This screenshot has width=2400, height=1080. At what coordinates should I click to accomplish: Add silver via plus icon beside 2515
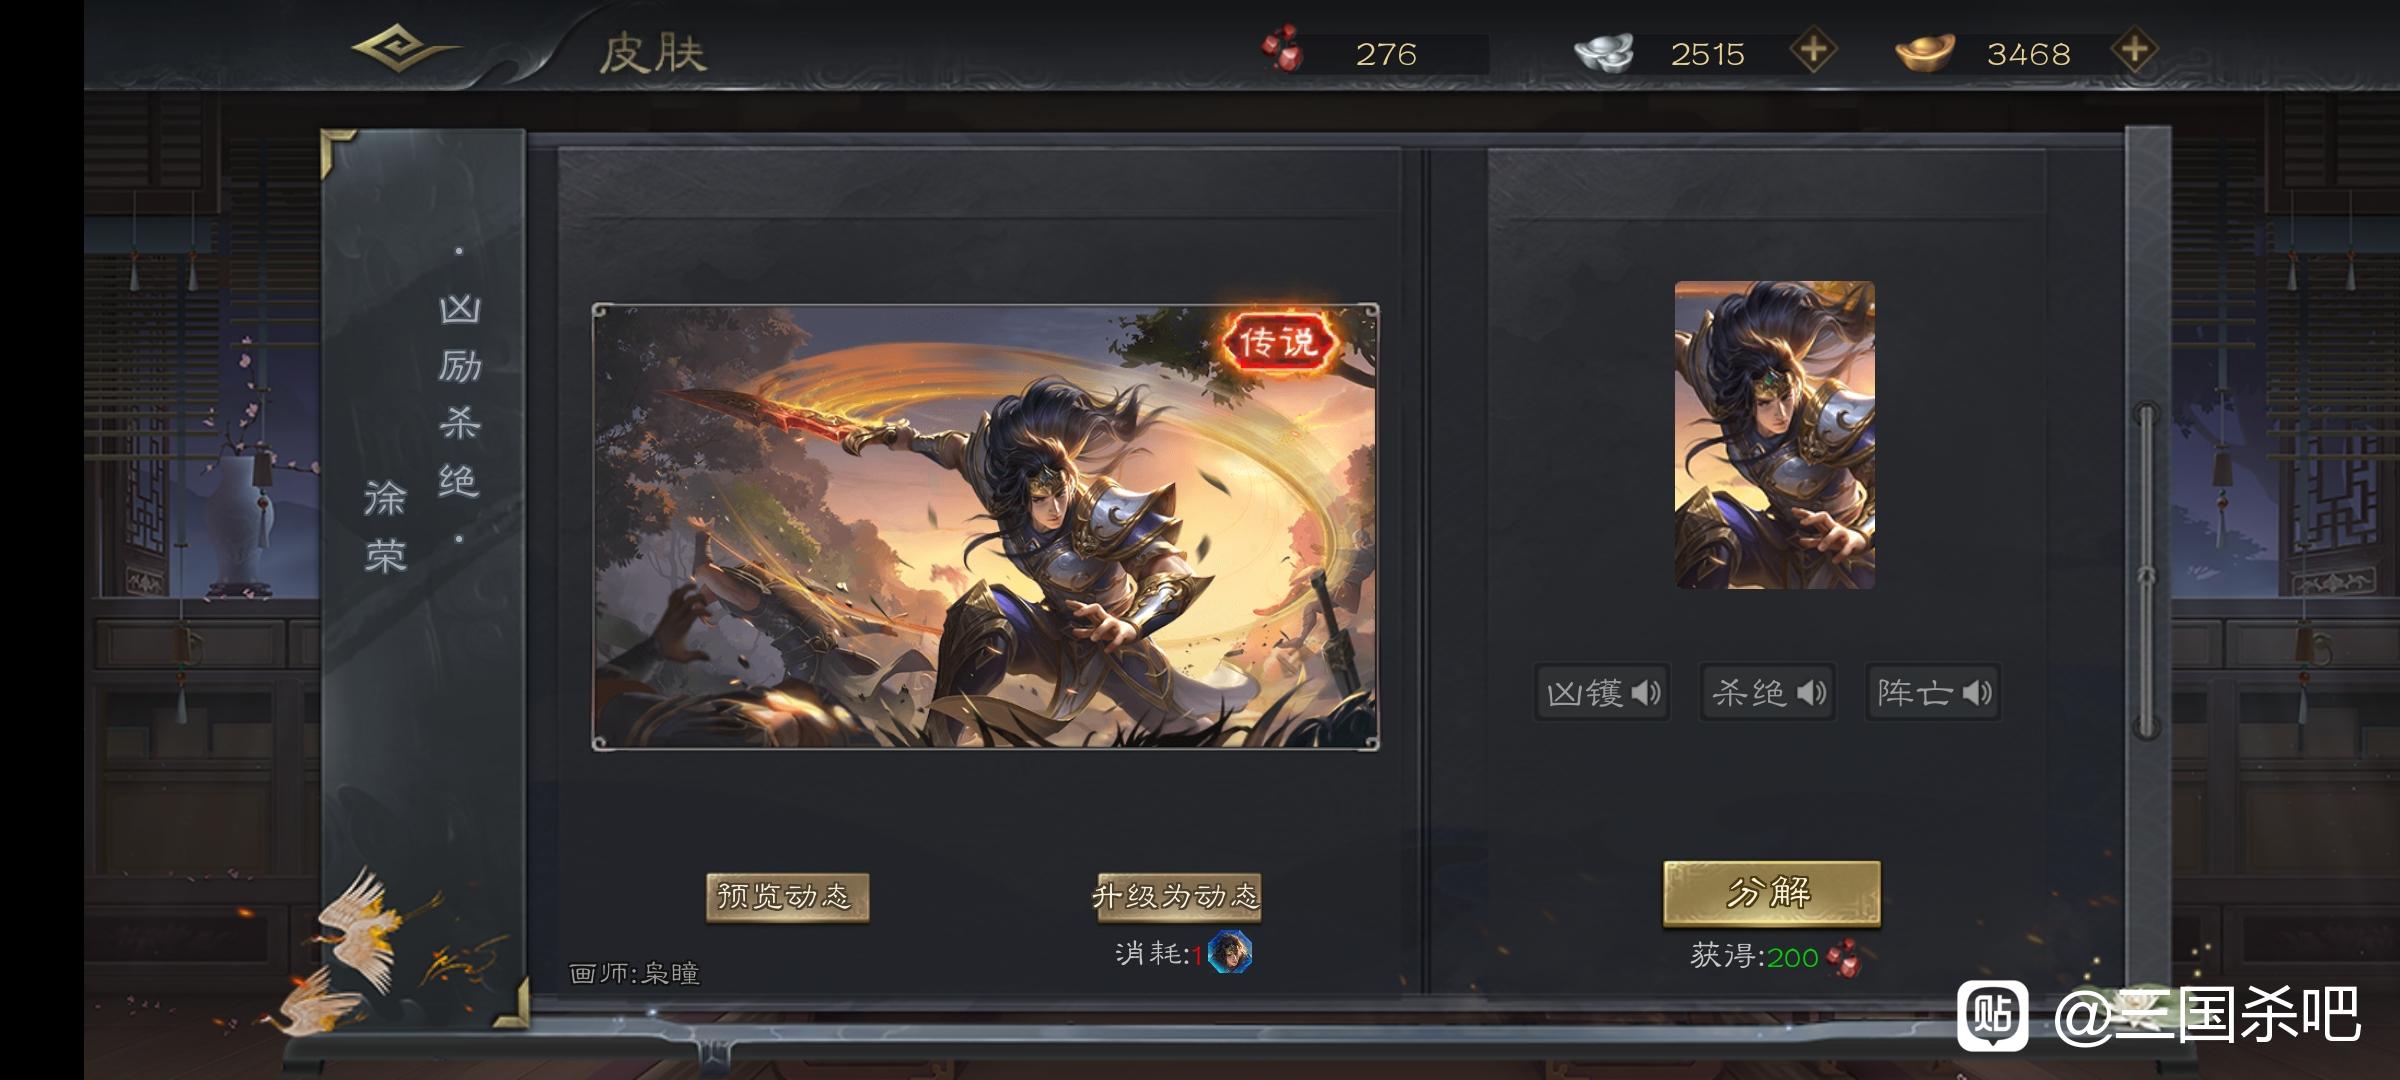(x=1813, y=50)
